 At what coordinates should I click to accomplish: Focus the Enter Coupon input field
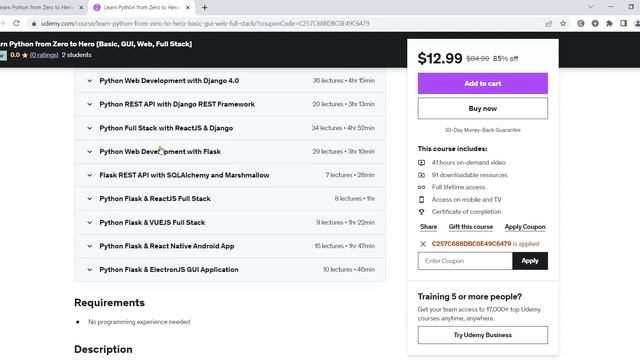[465, 261]
